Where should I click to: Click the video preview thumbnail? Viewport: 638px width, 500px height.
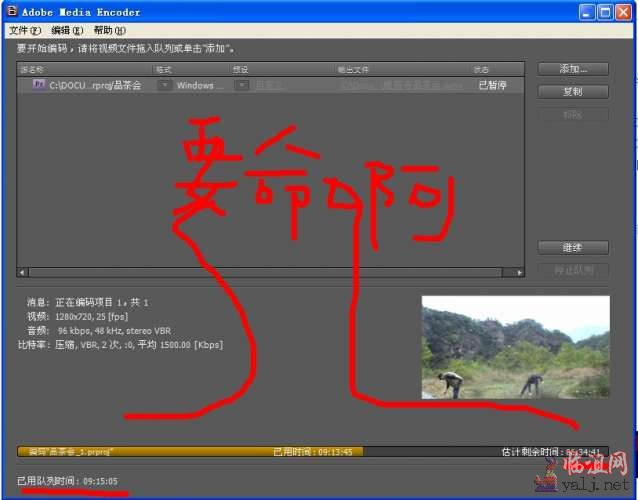click(x=515, y=346)
